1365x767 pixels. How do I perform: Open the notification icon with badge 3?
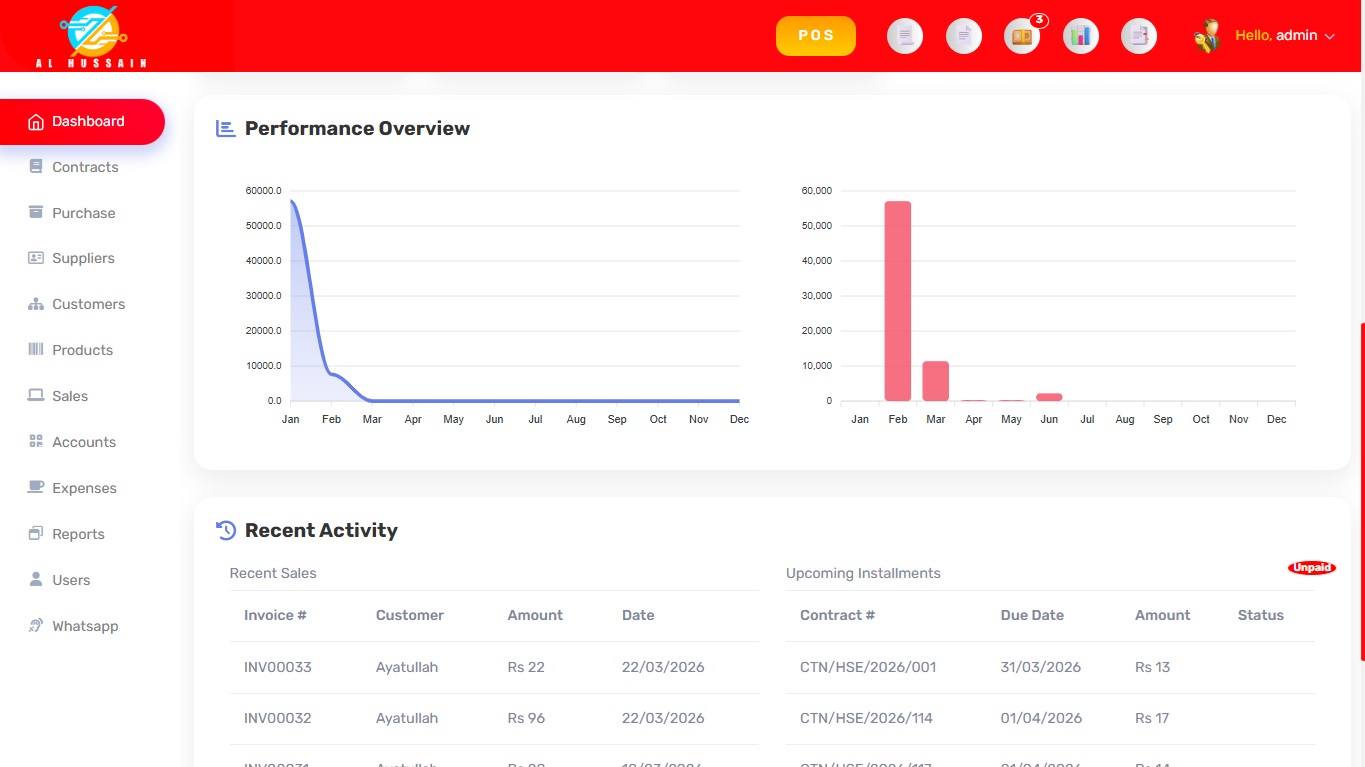pyautogui.click(x=1022, y=36)
